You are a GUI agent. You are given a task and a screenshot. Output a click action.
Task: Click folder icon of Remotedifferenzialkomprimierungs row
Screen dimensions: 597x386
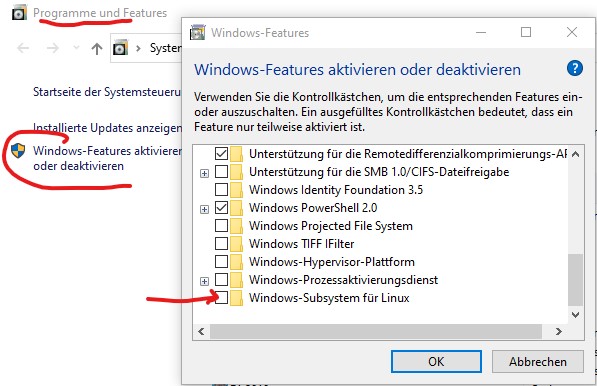(x=236, y=154)
